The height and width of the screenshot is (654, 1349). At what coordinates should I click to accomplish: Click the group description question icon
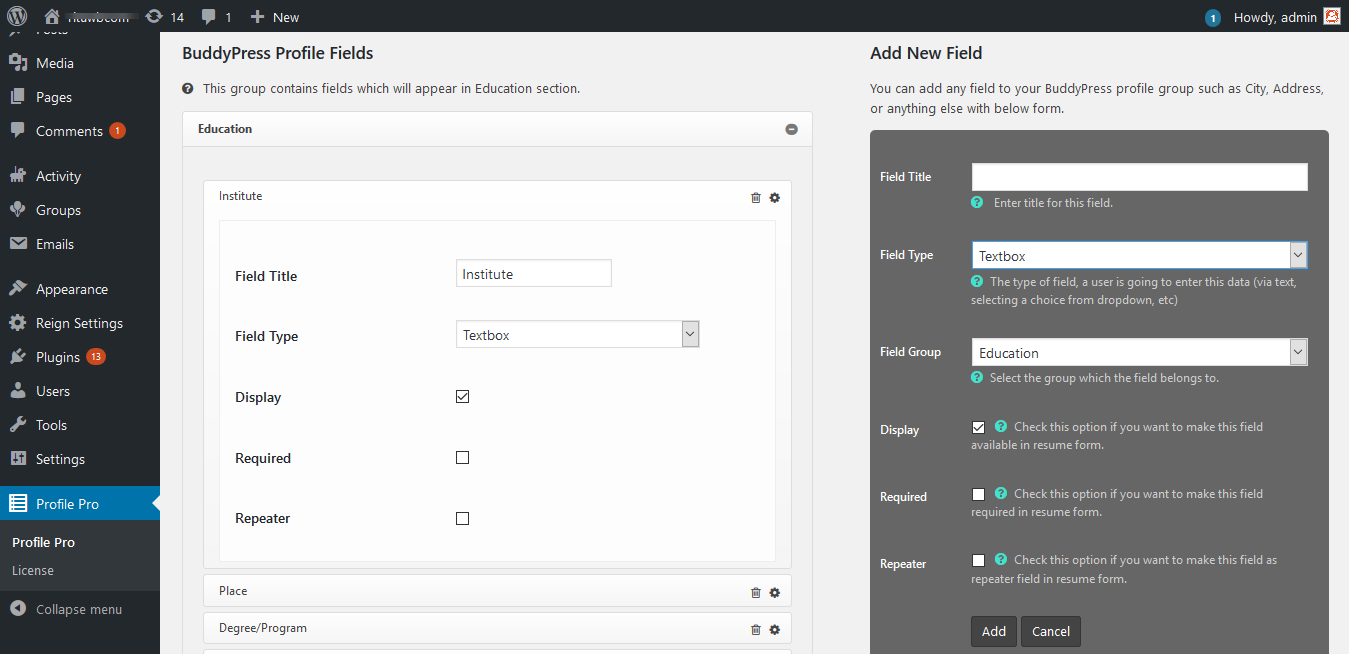[x=188, y=88]
